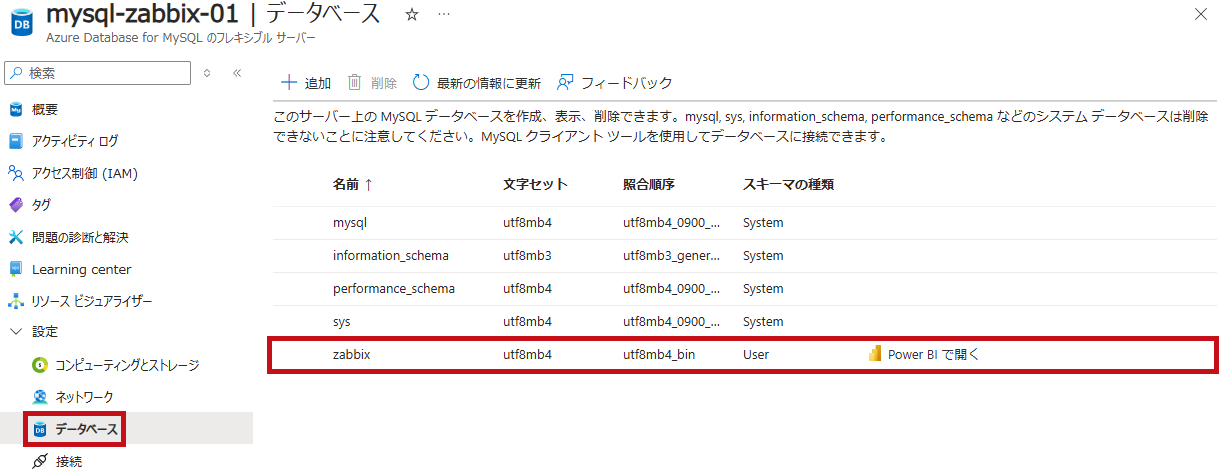The width and height of the screenshot is (1221, 474).
Task: Toggle the sidebar expand/collapse arrows icon
Action: (x=207, y=73)
